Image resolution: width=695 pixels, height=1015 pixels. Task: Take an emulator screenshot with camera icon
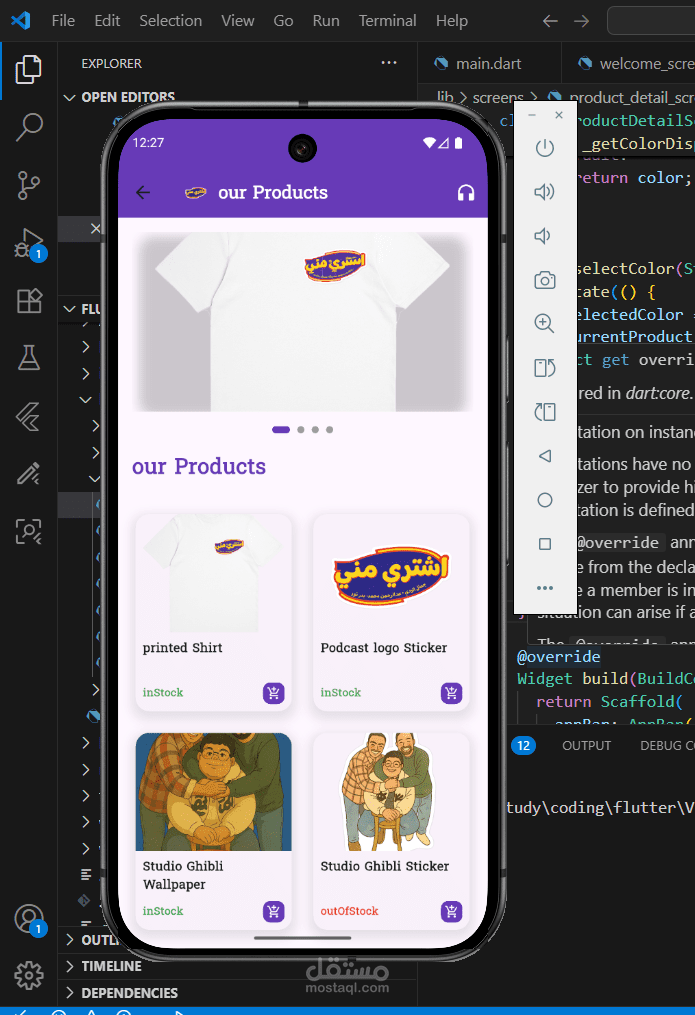tap(544, 280)
